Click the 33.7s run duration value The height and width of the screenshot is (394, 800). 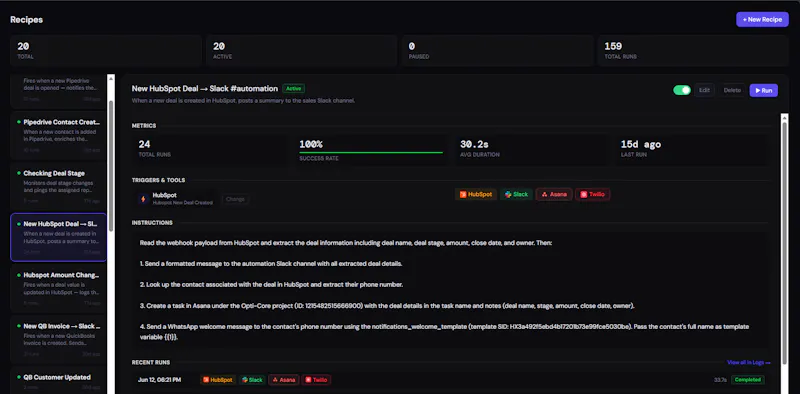720,380
